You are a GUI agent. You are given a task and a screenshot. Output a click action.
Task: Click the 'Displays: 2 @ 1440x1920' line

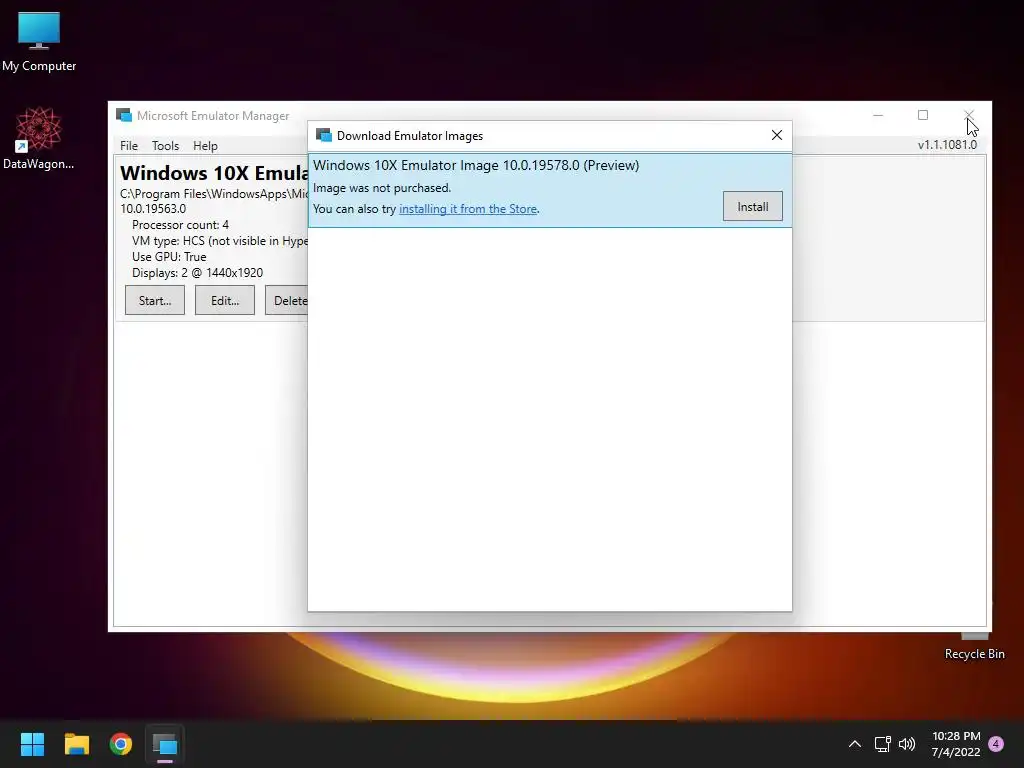(197, 273)
